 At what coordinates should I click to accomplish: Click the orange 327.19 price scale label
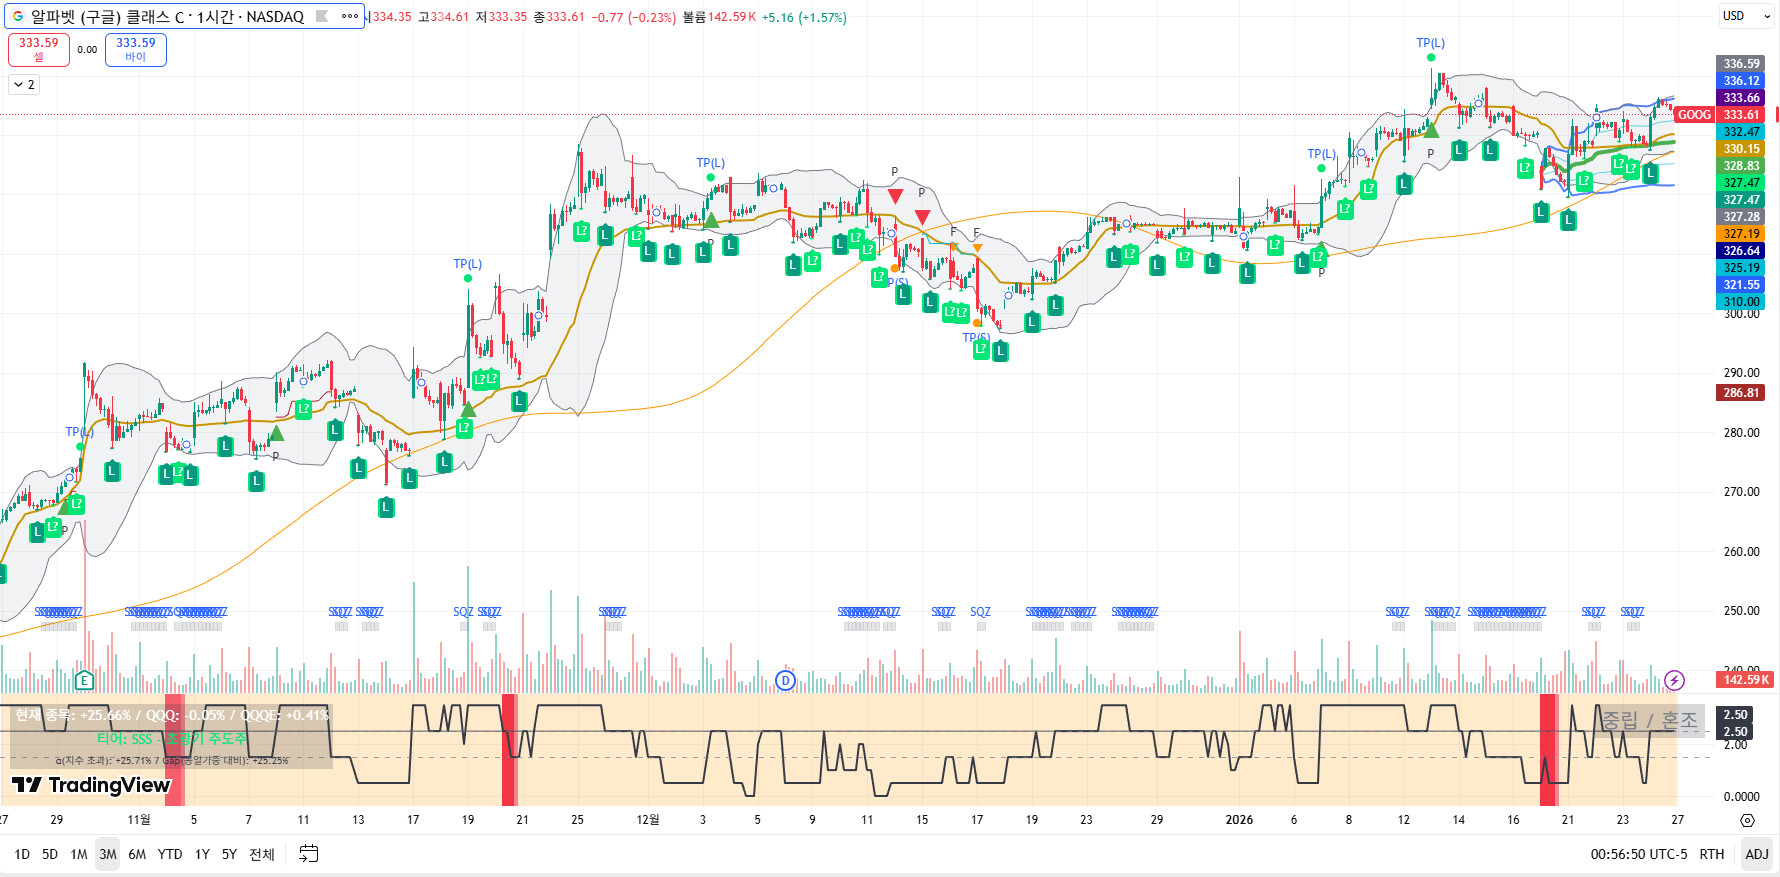(1741, 234)
